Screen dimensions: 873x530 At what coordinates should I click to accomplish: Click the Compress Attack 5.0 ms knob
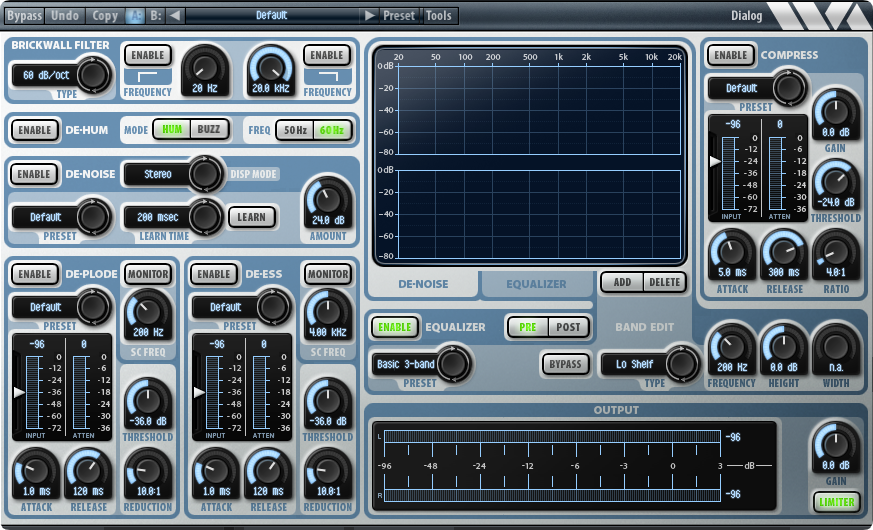732,252
